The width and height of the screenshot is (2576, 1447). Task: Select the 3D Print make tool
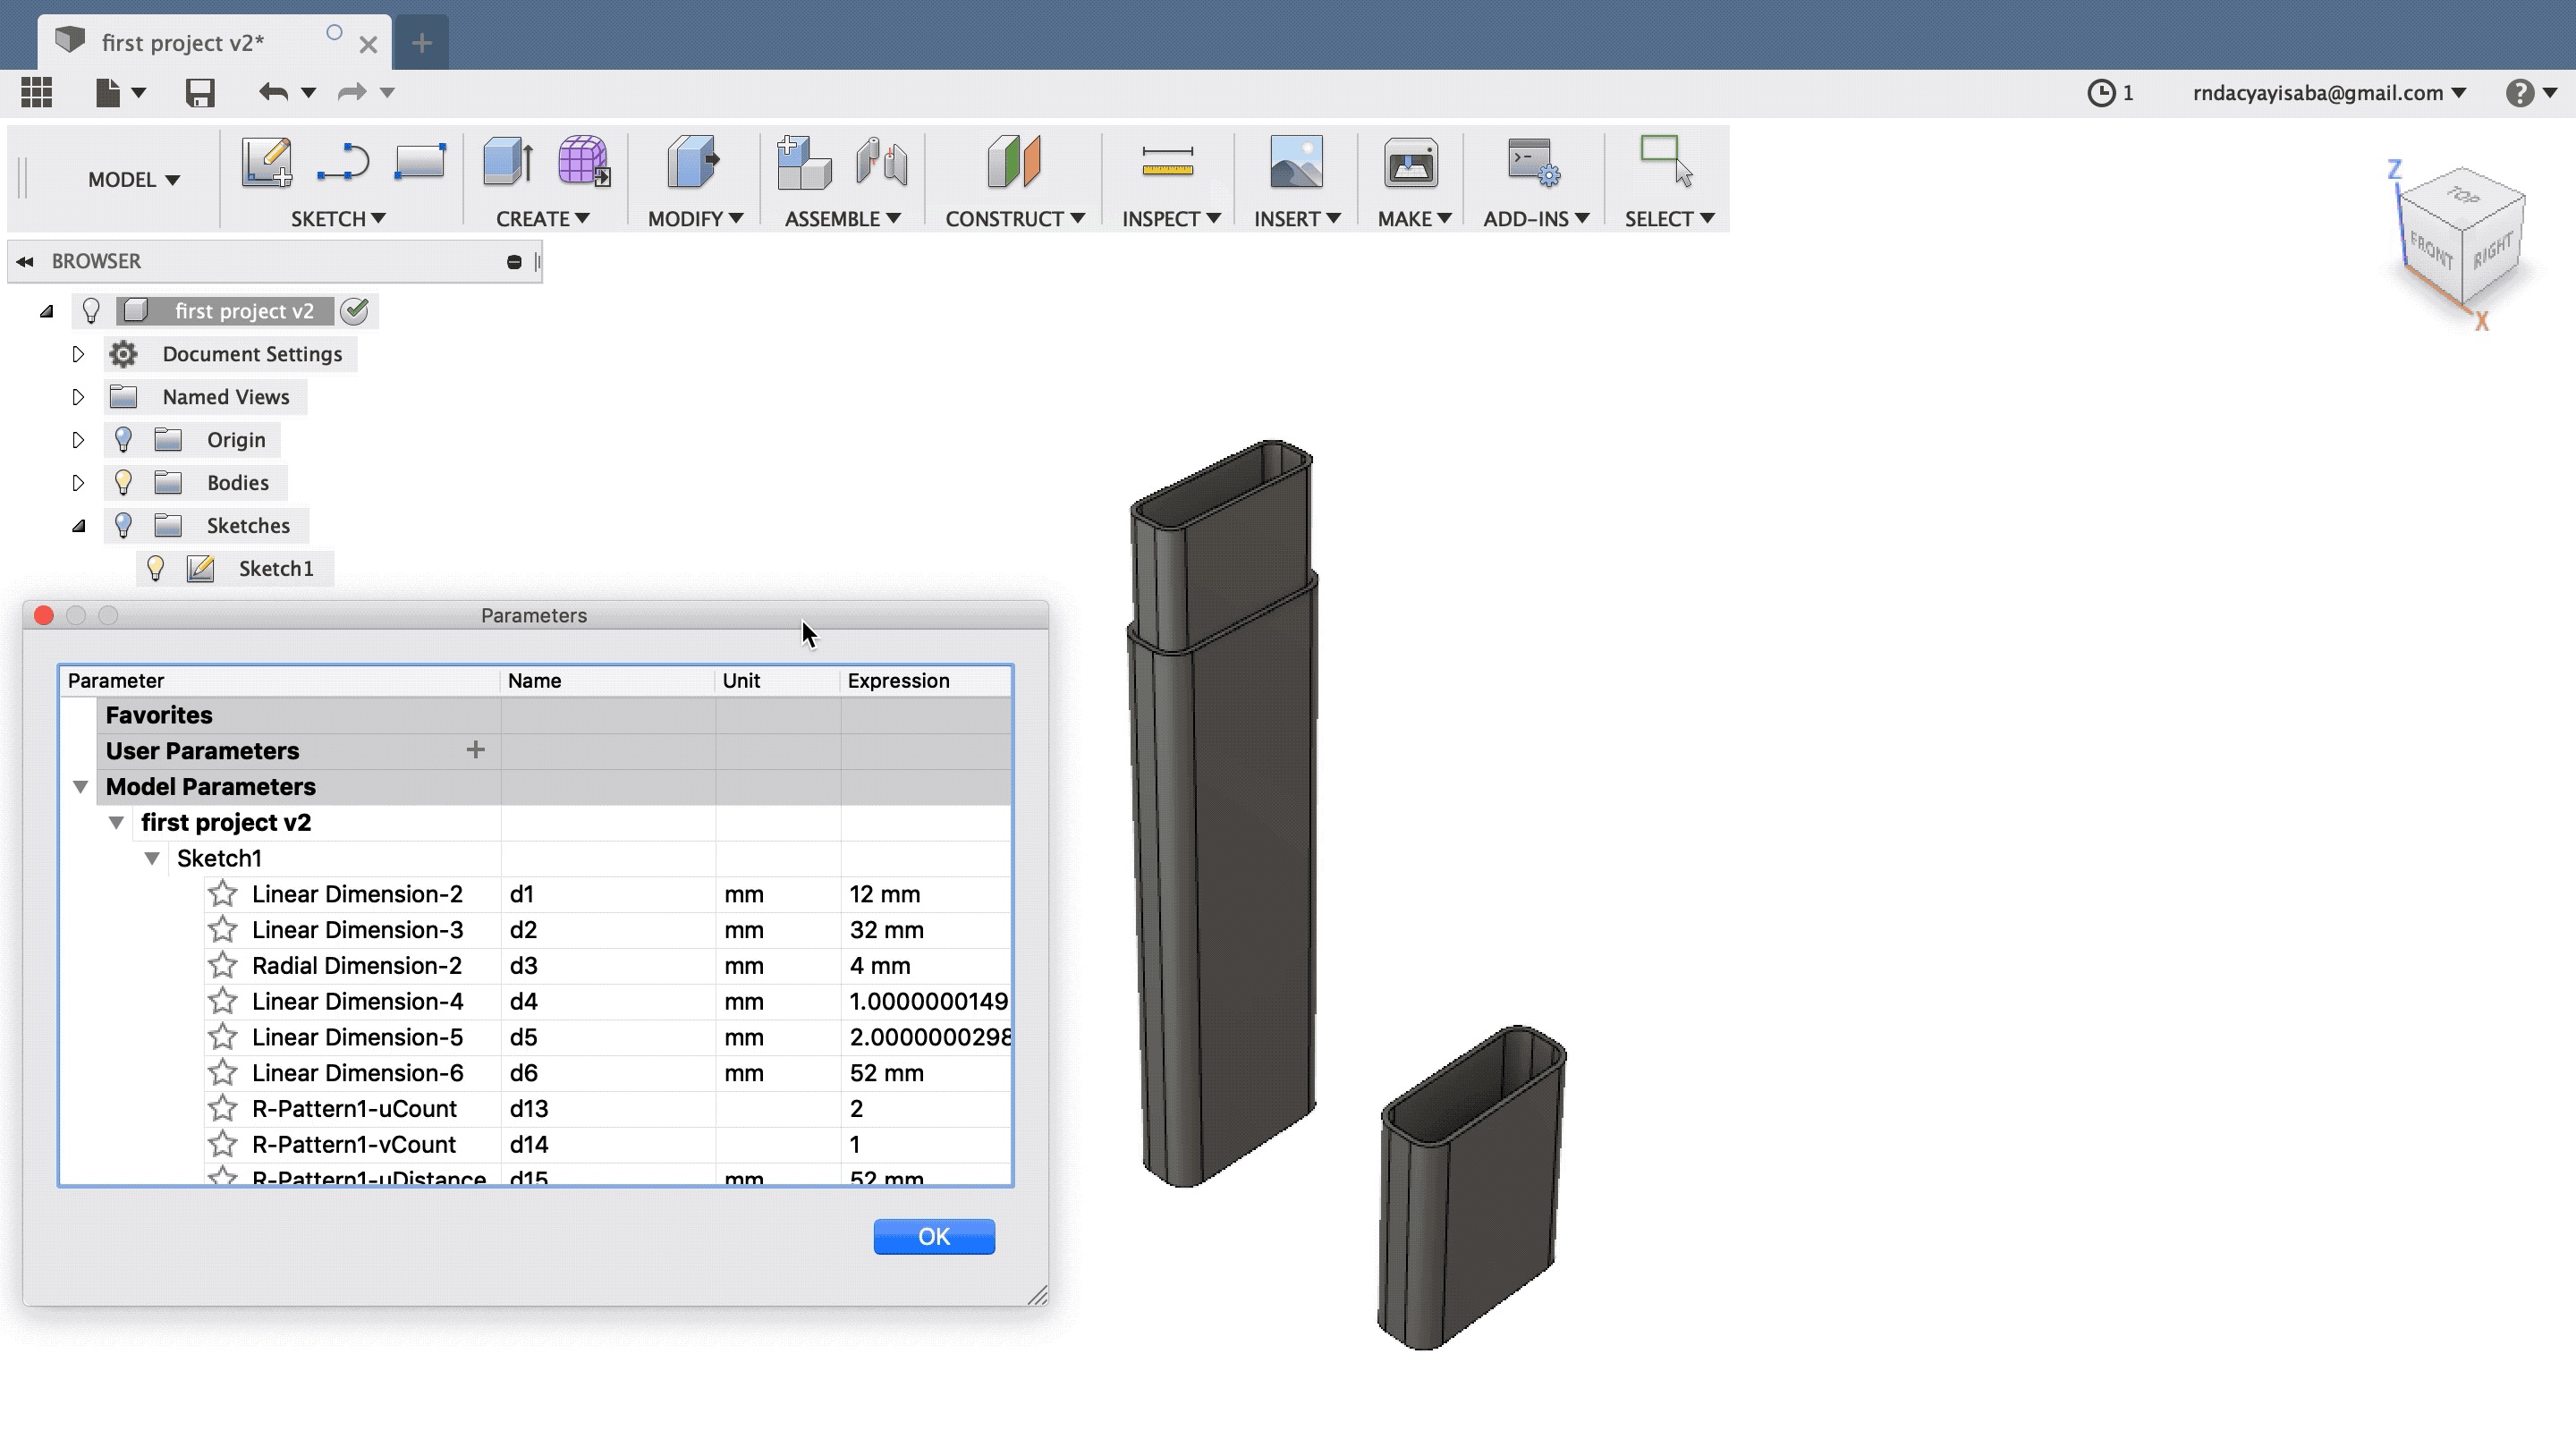1411,162
